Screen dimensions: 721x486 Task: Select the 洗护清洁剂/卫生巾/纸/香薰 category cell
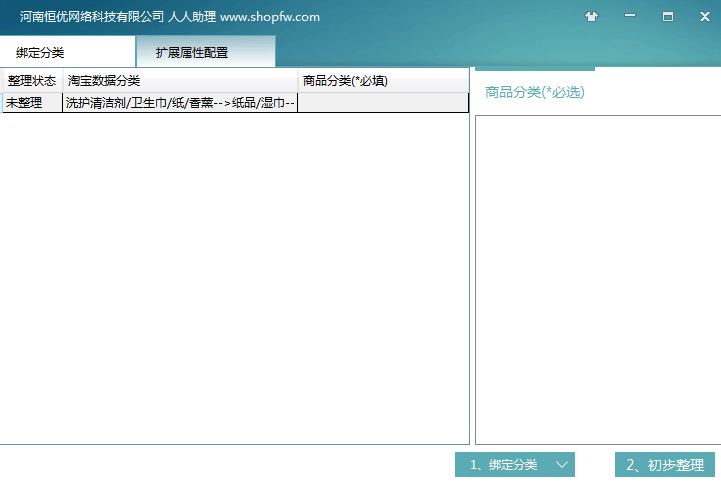point(180,103)
